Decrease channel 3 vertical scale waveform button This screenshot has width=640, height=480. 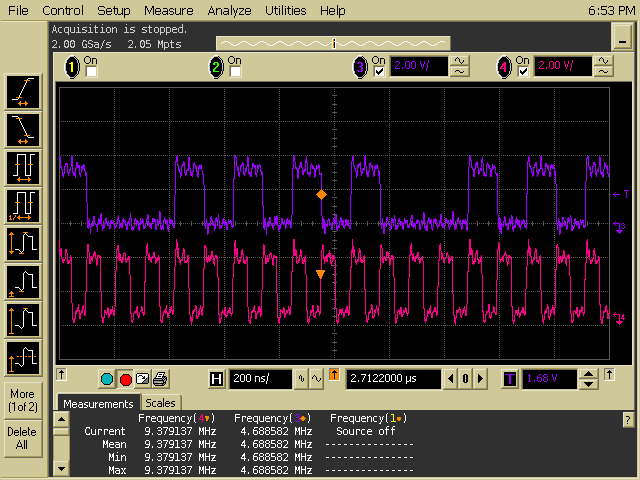pyautogui.click(x=460, y=72)
